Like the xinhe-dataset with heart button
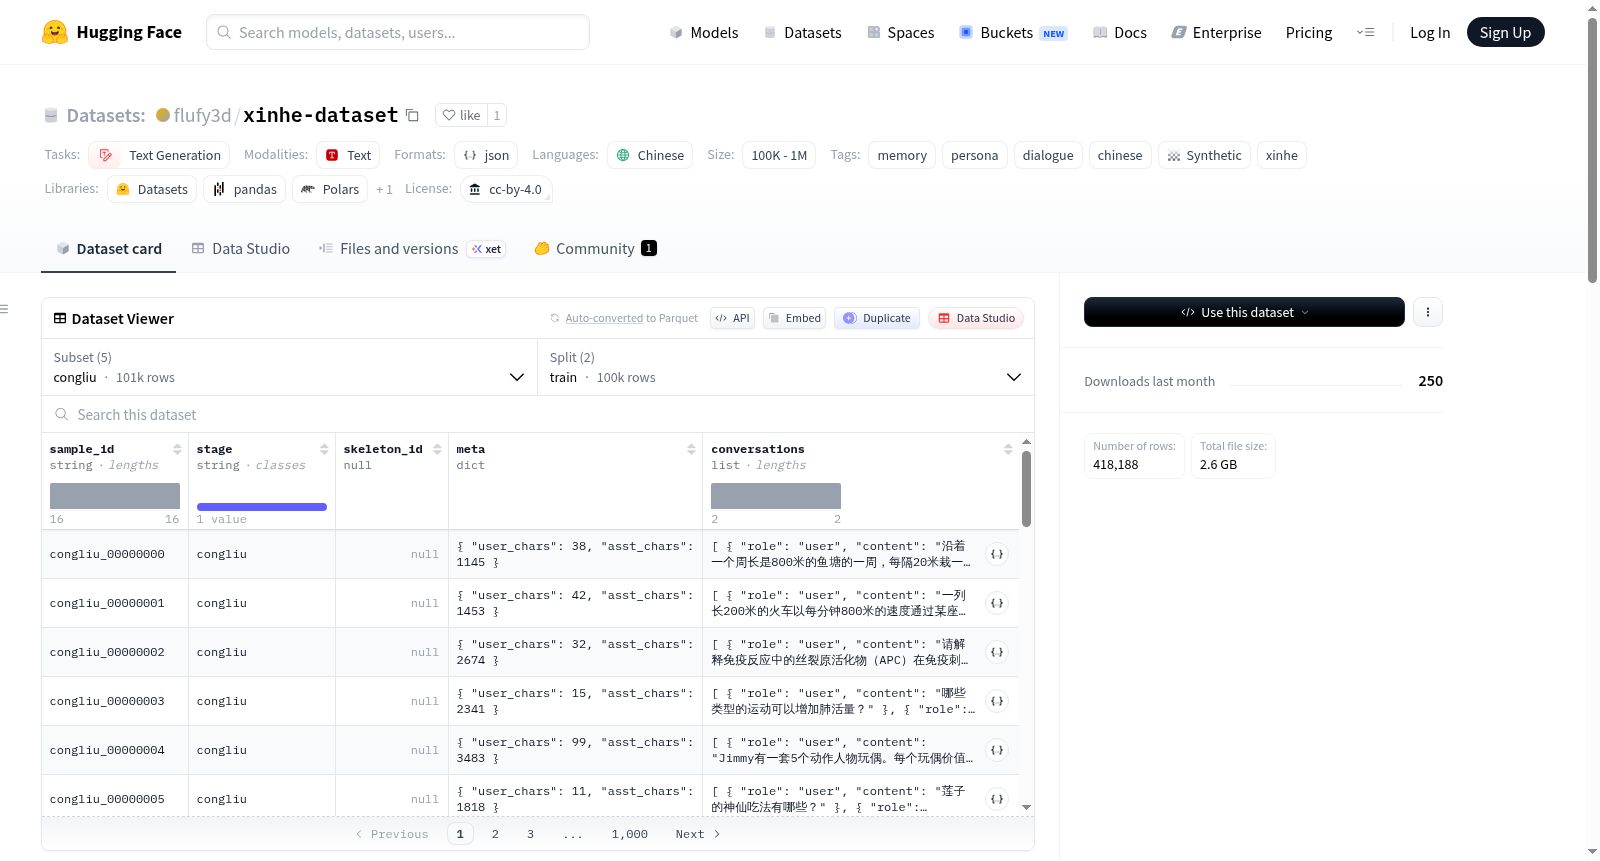This screenshot has width=1600, height=861. [x=462, y=115]
